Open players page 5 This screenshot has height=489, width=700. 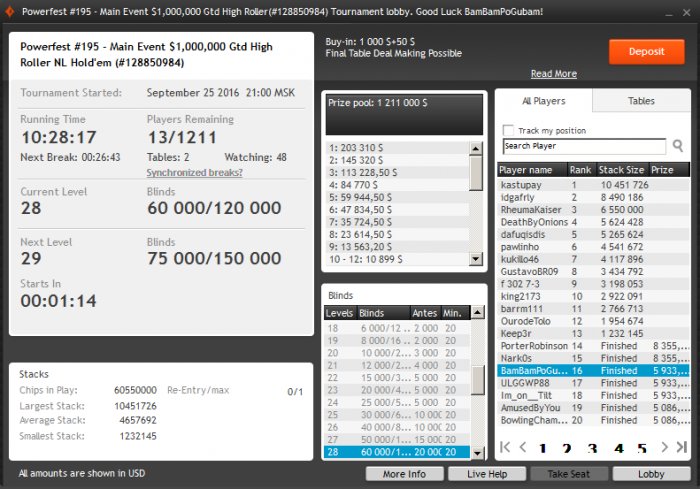[x=642, y=448]
